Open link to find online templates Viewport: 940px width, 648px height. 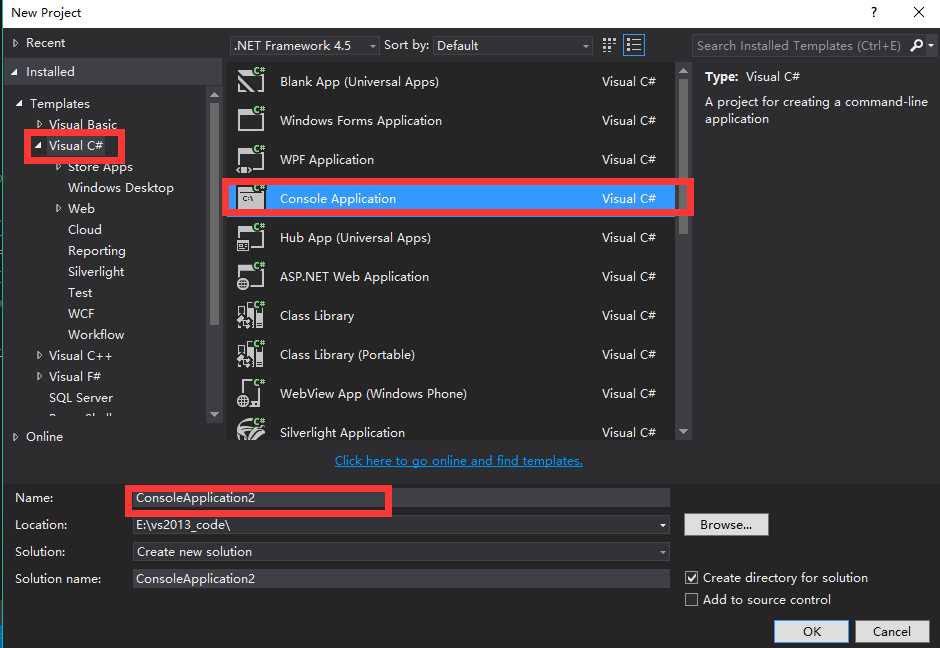click(x=459, y=460)
